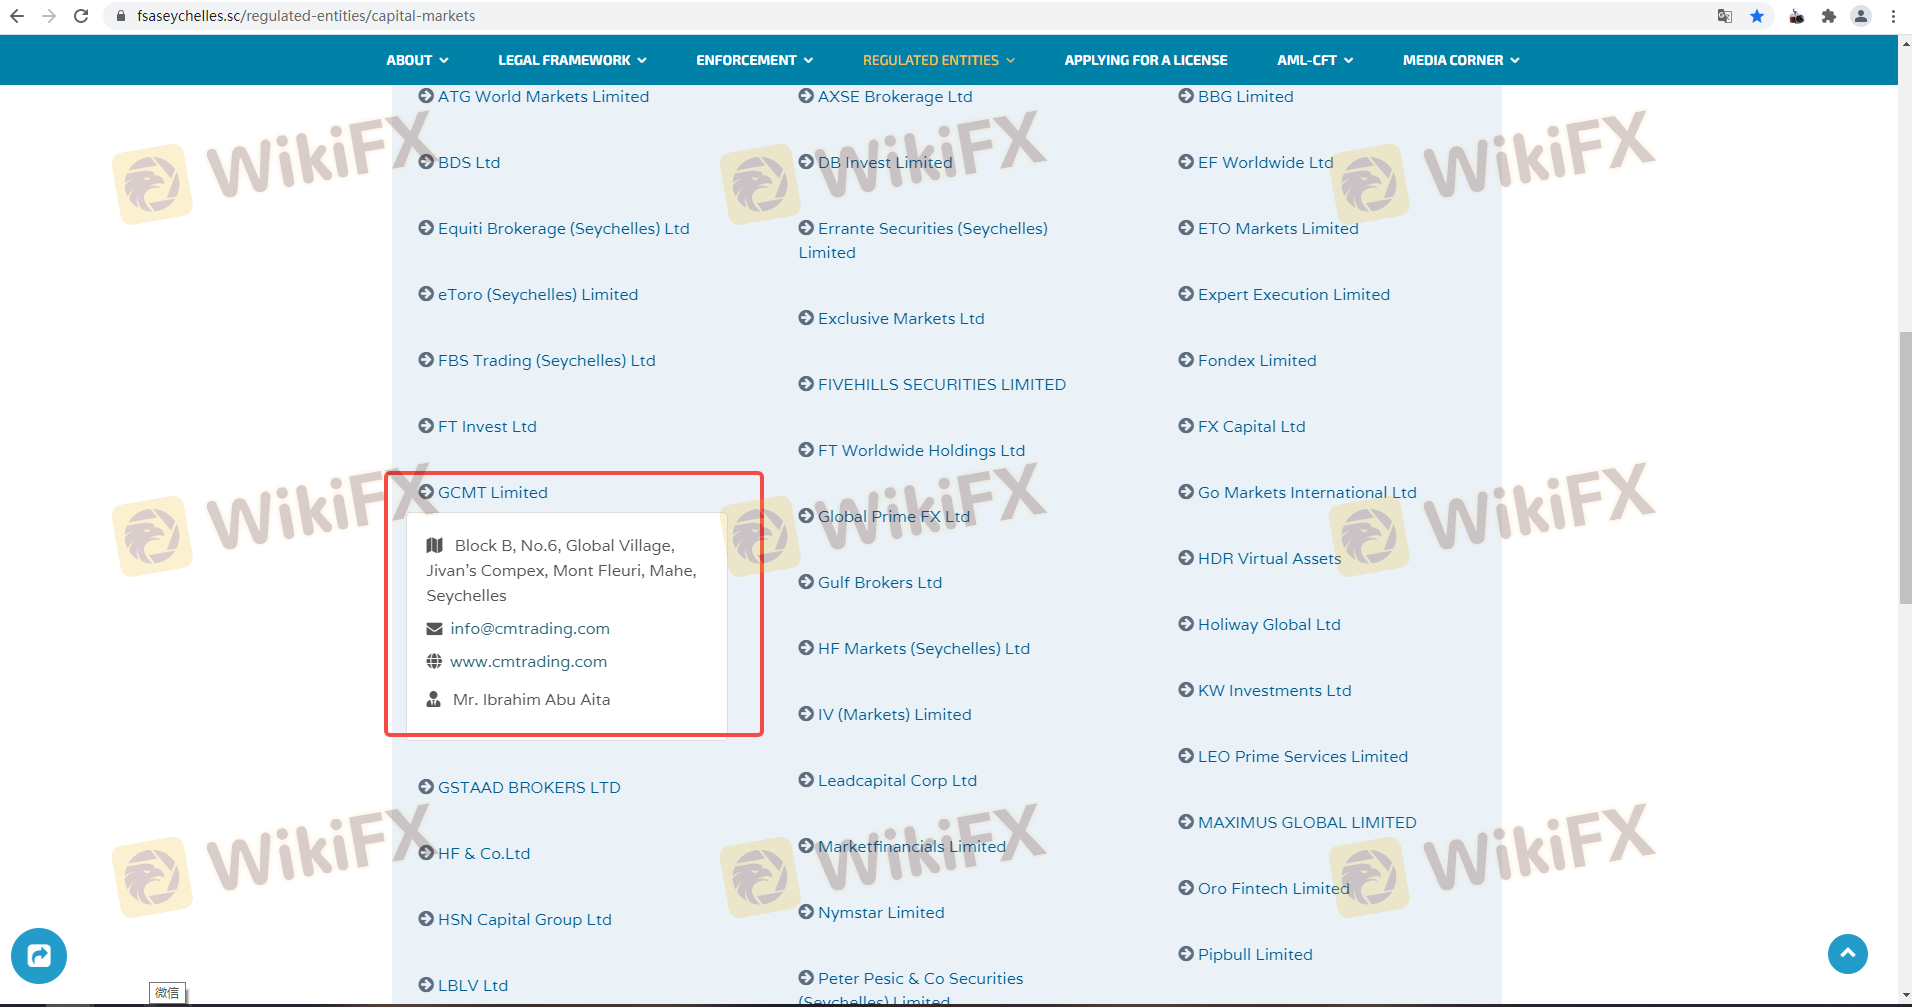
Task: Open the ABOUT dropdown menu
Action: coord(417,60)
